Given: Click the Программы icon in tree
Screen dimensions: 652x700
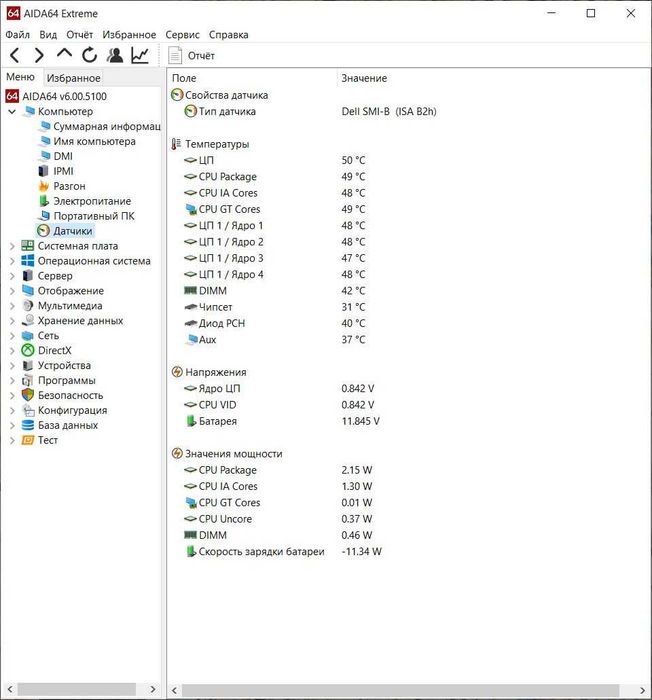Looking at the screenshot, I should [28, 380].
